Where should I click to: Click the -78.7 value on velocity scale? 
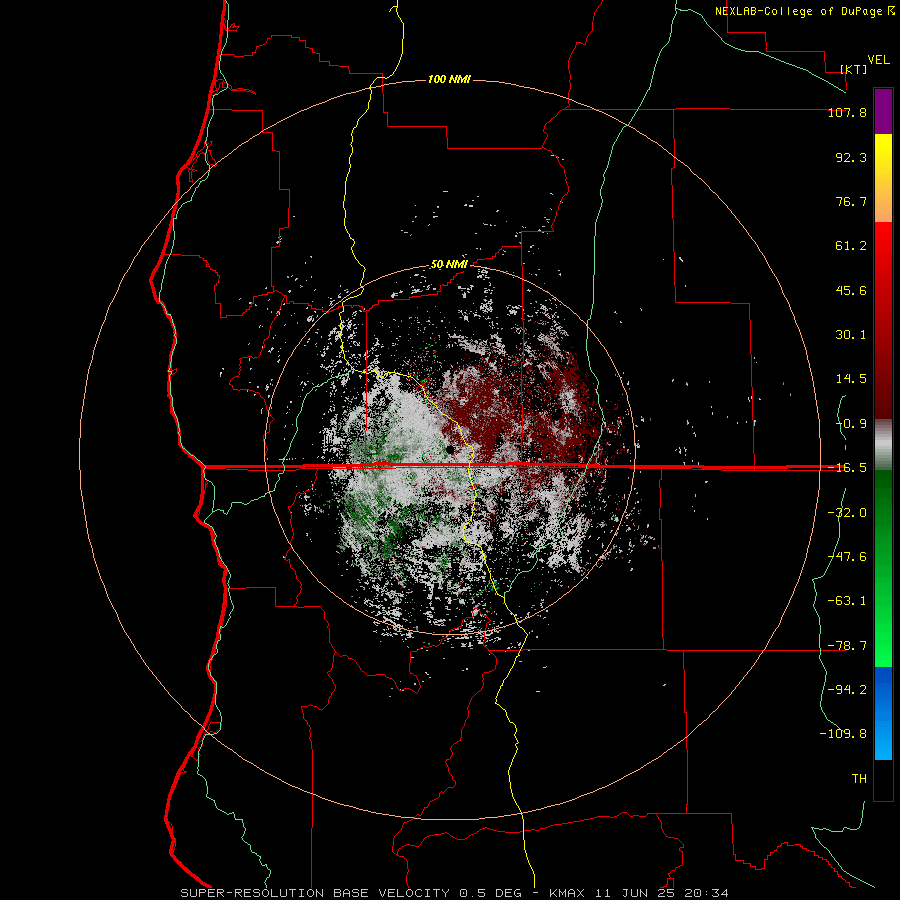pos(847,646)
